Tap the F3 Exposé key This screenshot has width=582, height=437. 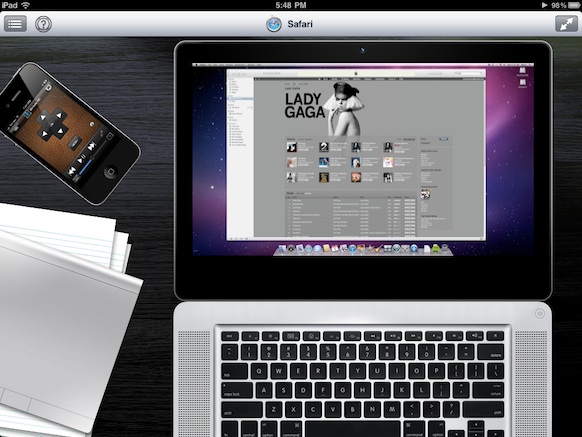(291, 336)
